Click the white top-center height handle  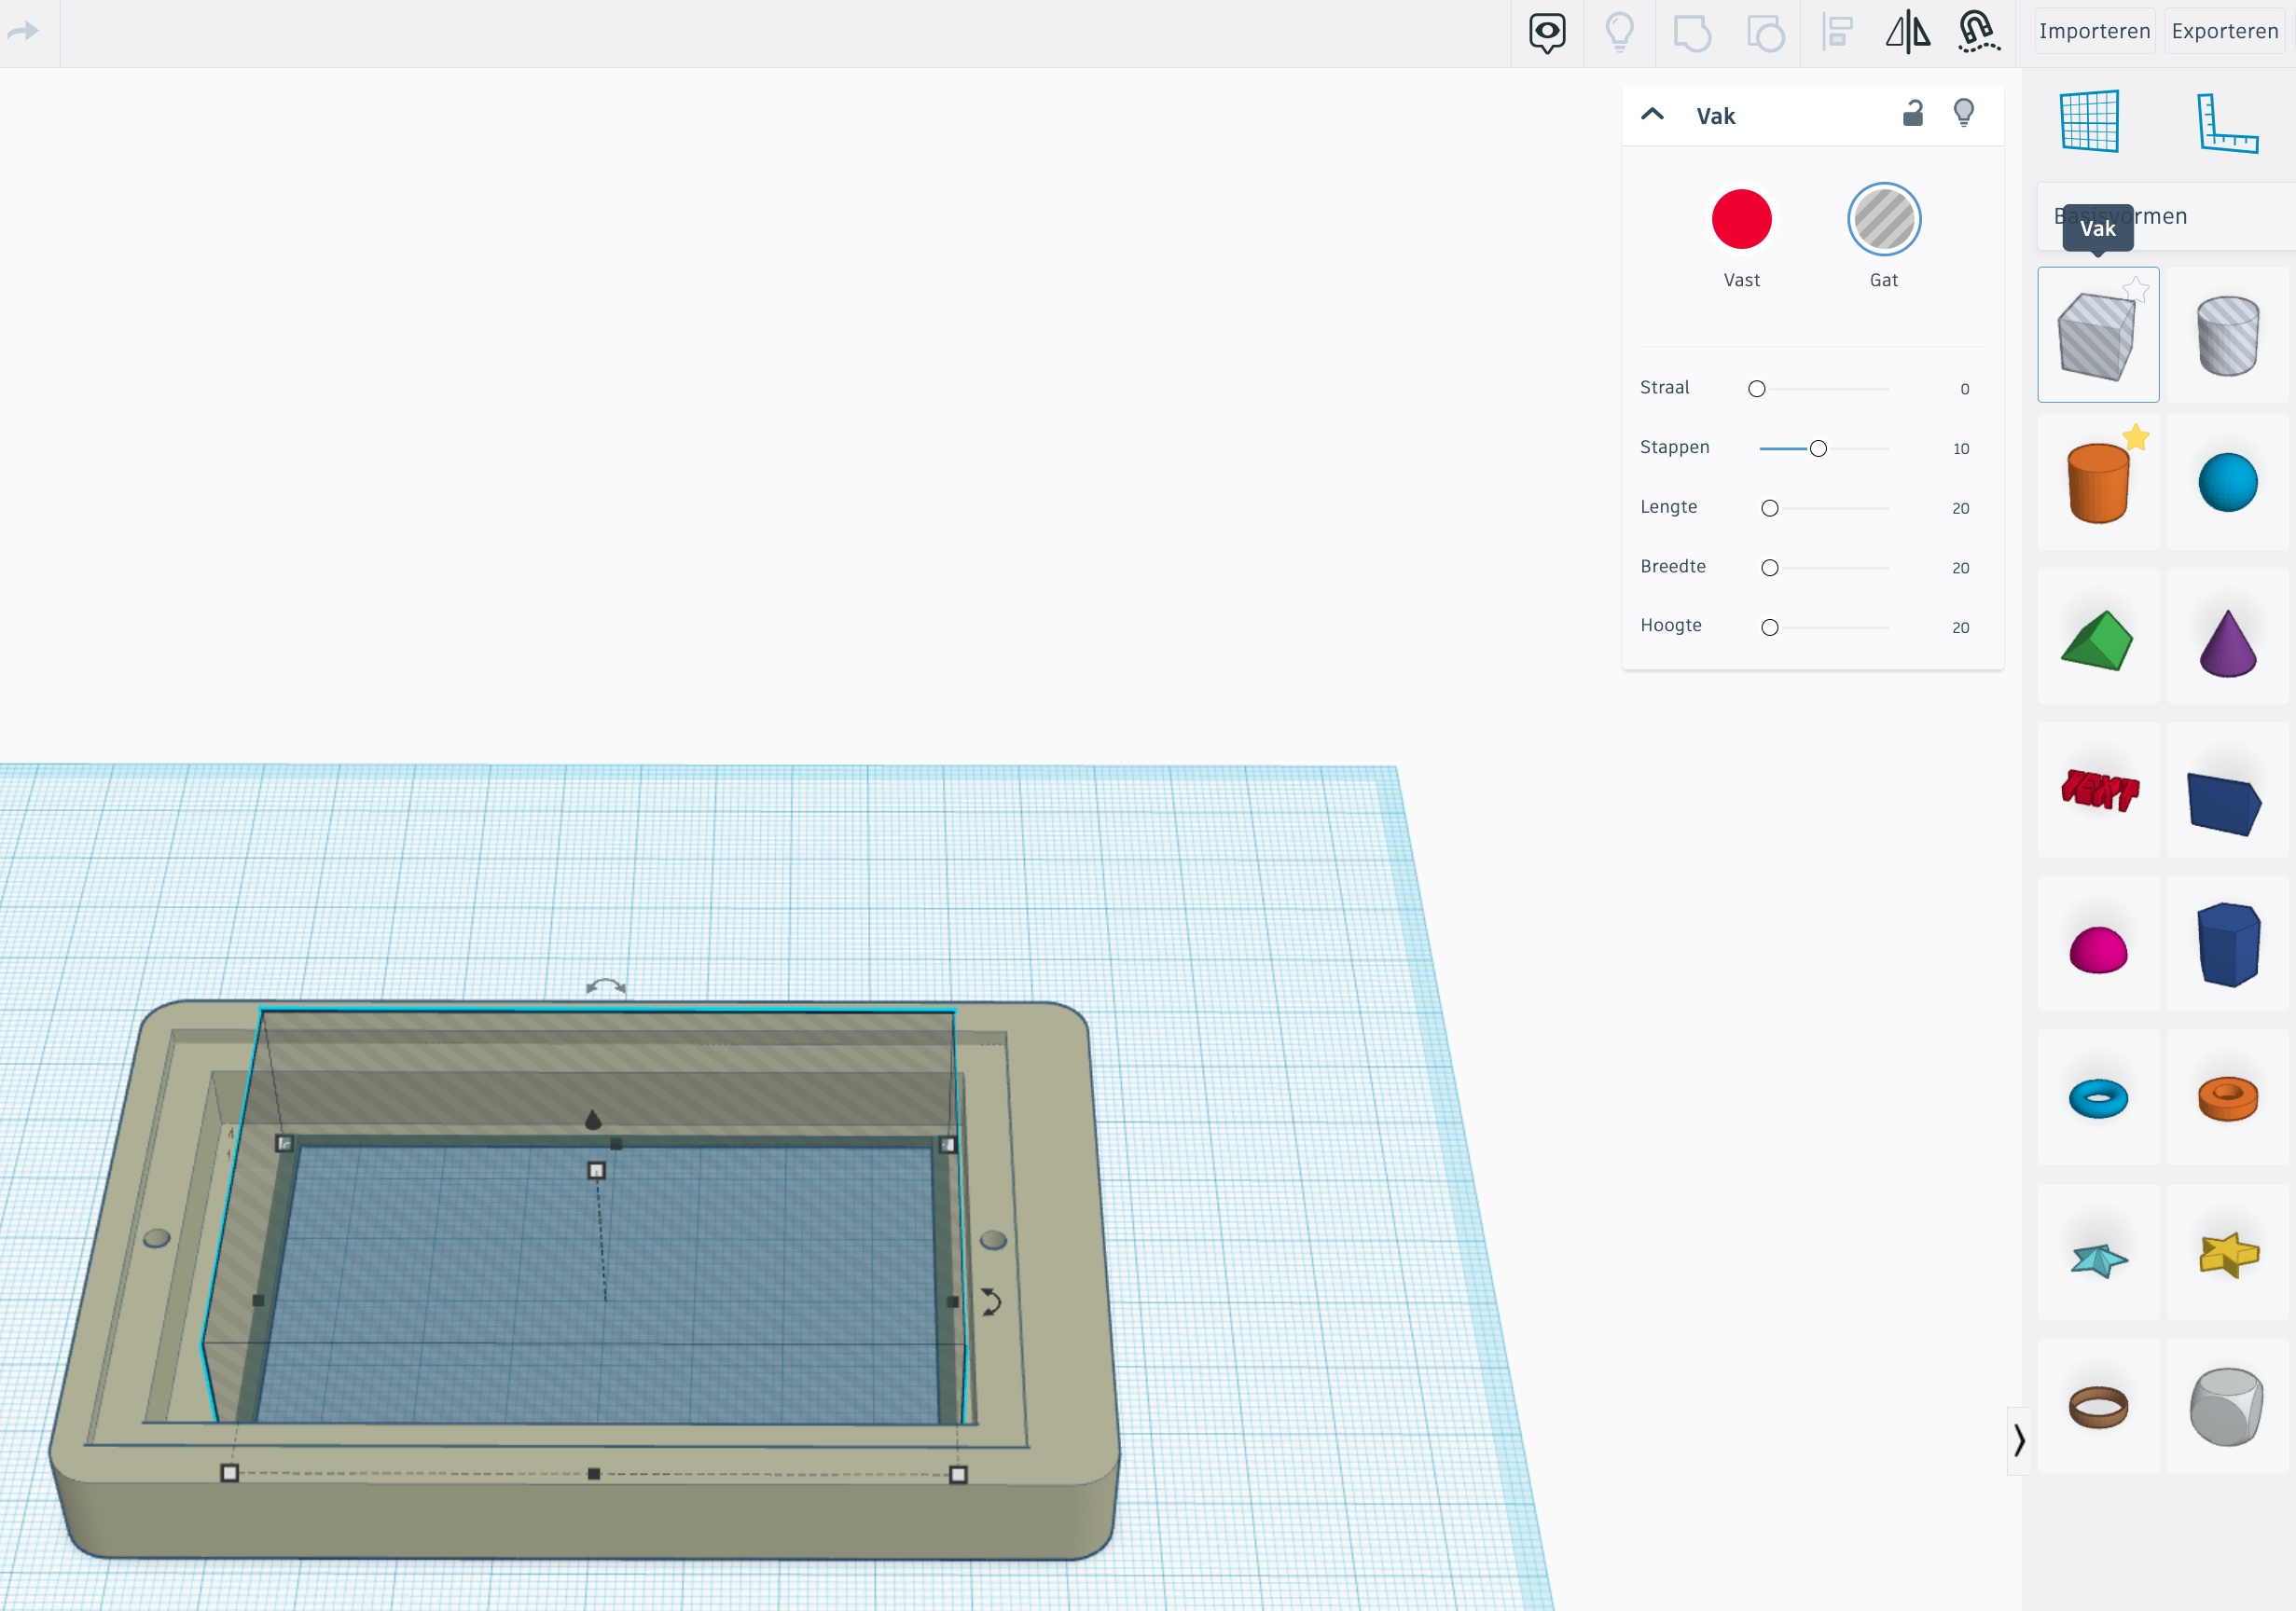coord(596,1169)
